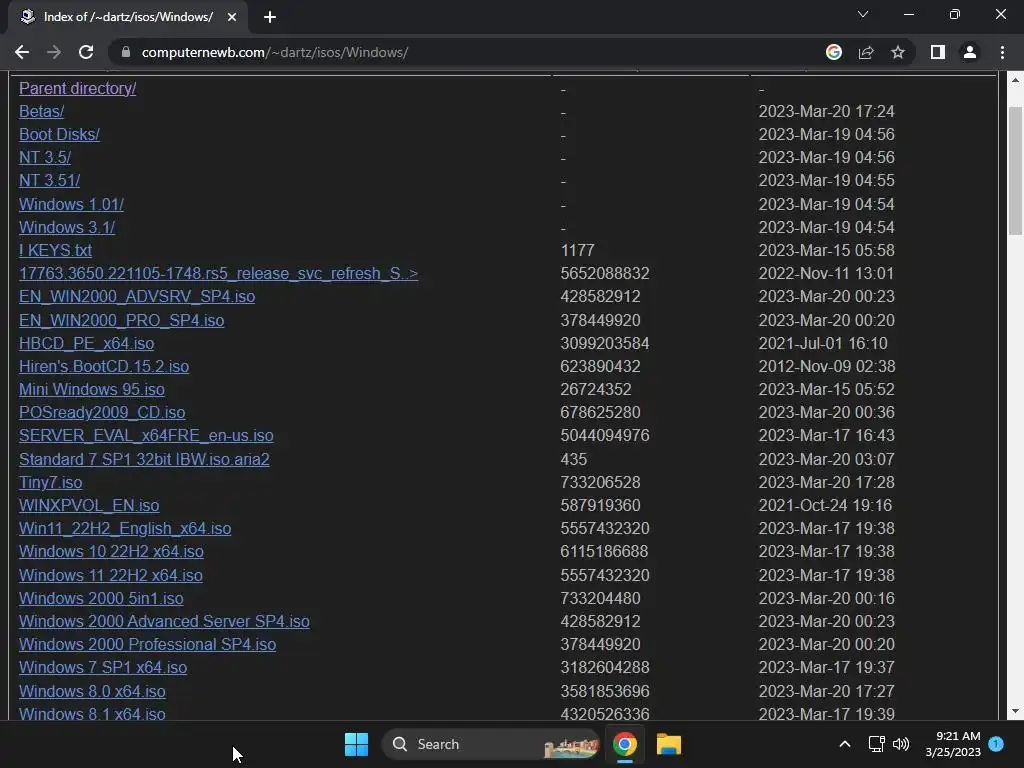The height and width of the screenshot is (768, 1024).
Task: Expand the tab search dropdown
Action: (863, 14)
